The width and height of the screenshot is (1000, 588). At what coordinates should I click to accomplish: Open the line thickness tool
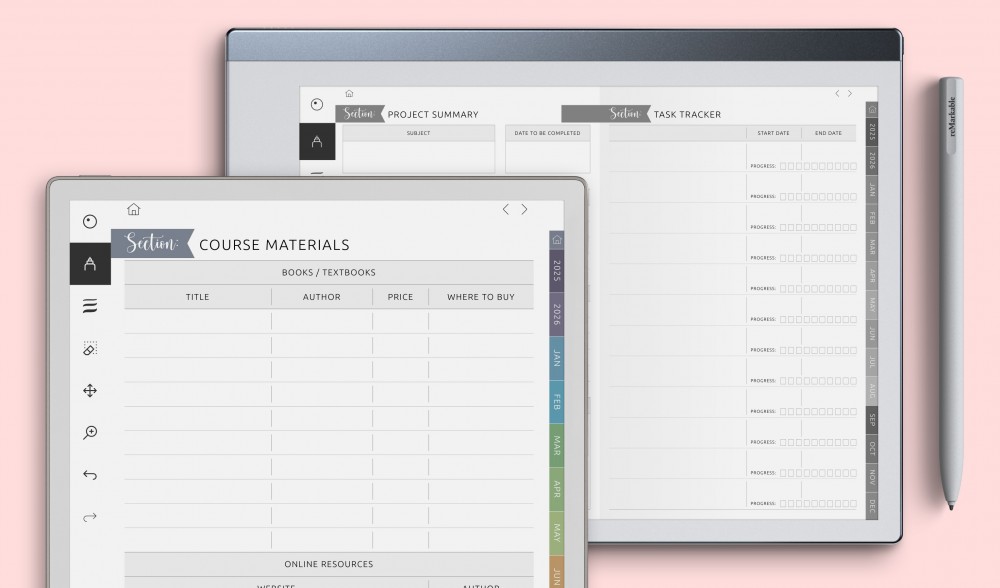[89, 306]
